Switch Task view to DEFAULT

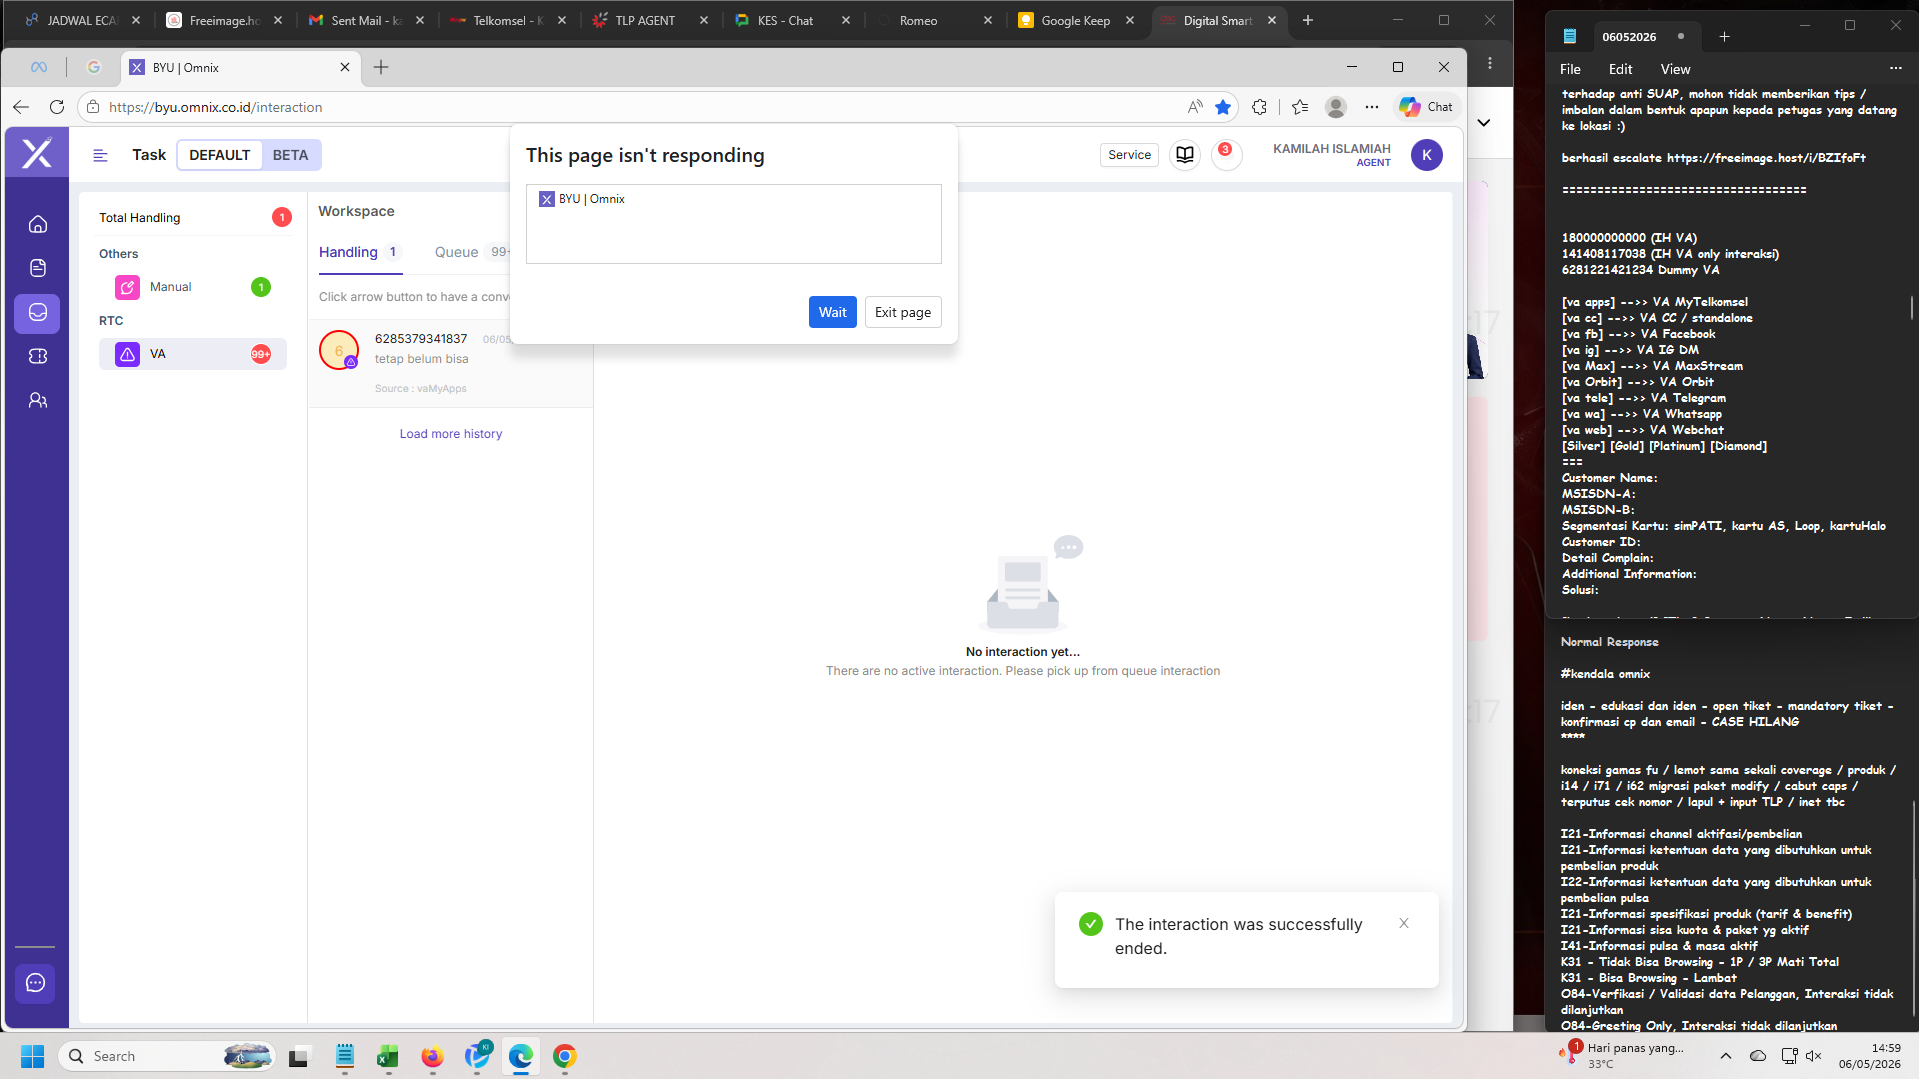pyautogui.click(x=220, y=155)
